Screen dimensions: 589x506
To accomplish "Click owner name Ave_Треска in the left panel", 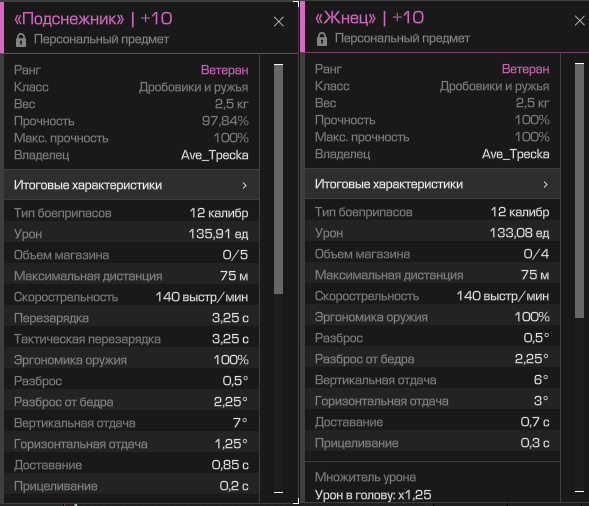I will click(x=214, y=155).
